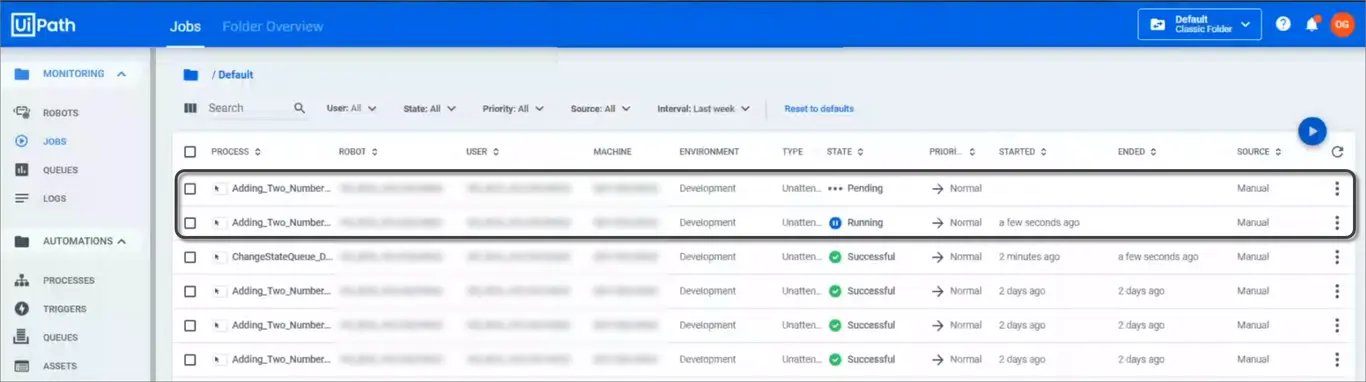
Task: Sort by the Ended column header
Action: click(x=1138, y=152)
